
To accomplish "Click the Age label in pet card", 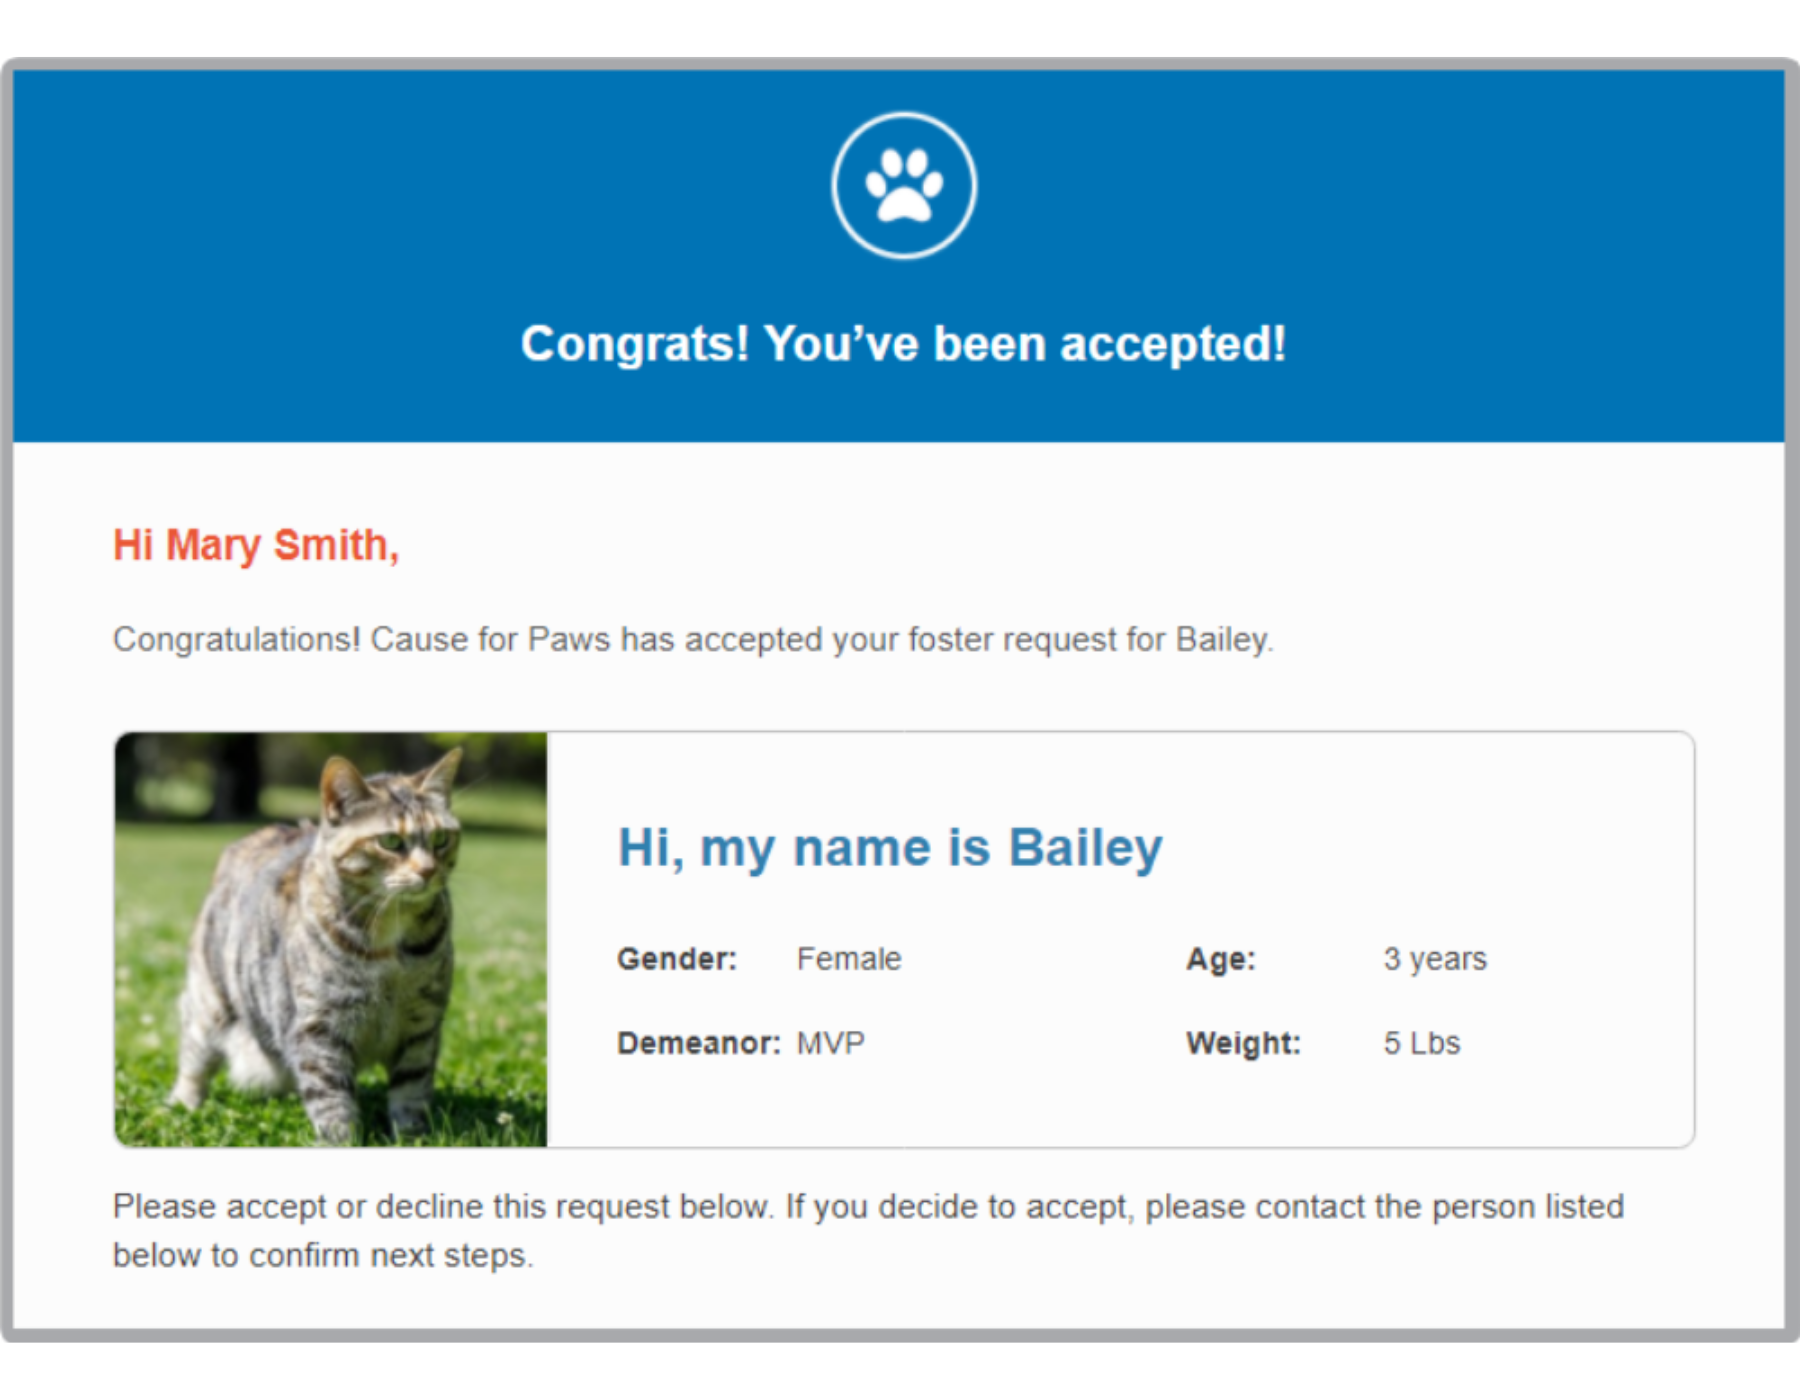I will point(1221,959).
